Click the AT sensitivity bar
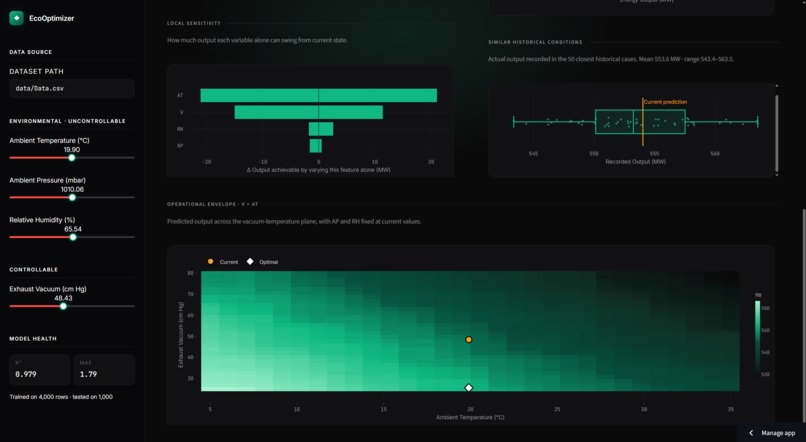The width and height of the screenshot is (806, 442). pos(319,95)
